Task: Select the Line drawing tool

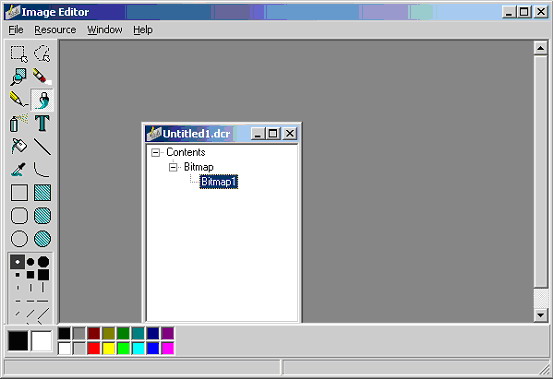Action: 42,146
